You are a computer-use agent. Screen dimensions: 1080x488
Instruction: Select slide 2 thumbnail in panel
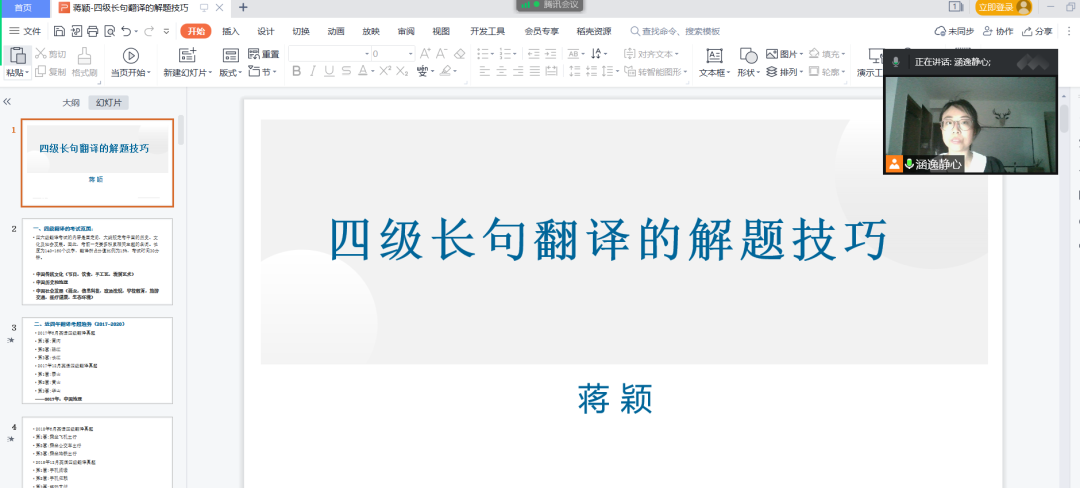97,261
